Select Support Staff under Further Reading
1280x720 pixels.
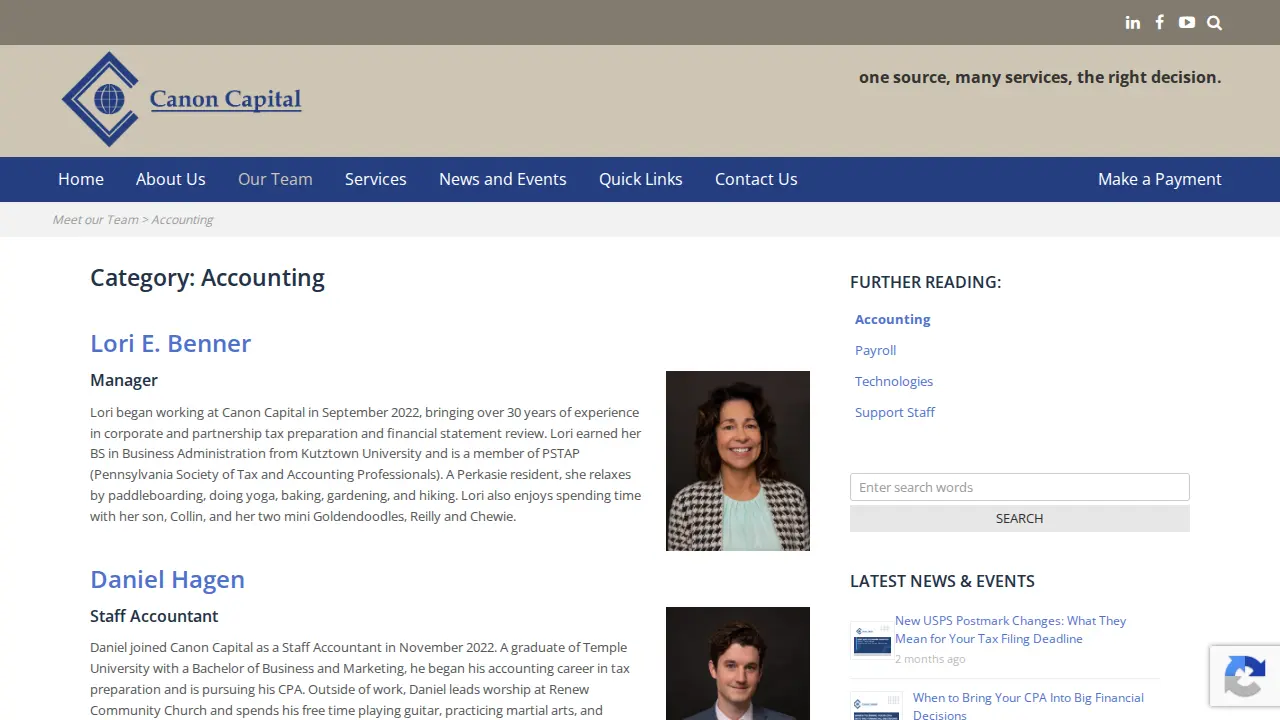[x=895, y=412]
